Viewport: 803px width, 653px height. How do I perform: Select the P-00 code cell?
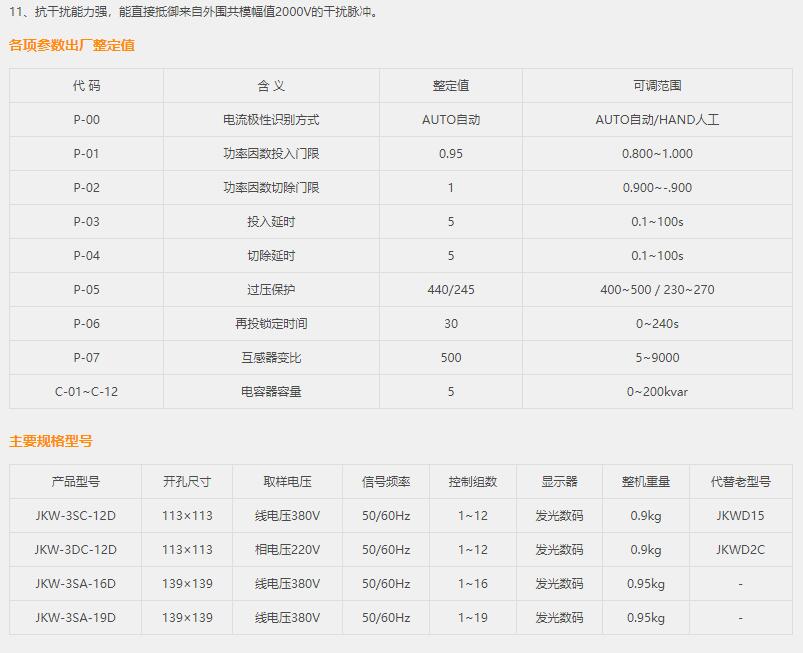[87, 119]
